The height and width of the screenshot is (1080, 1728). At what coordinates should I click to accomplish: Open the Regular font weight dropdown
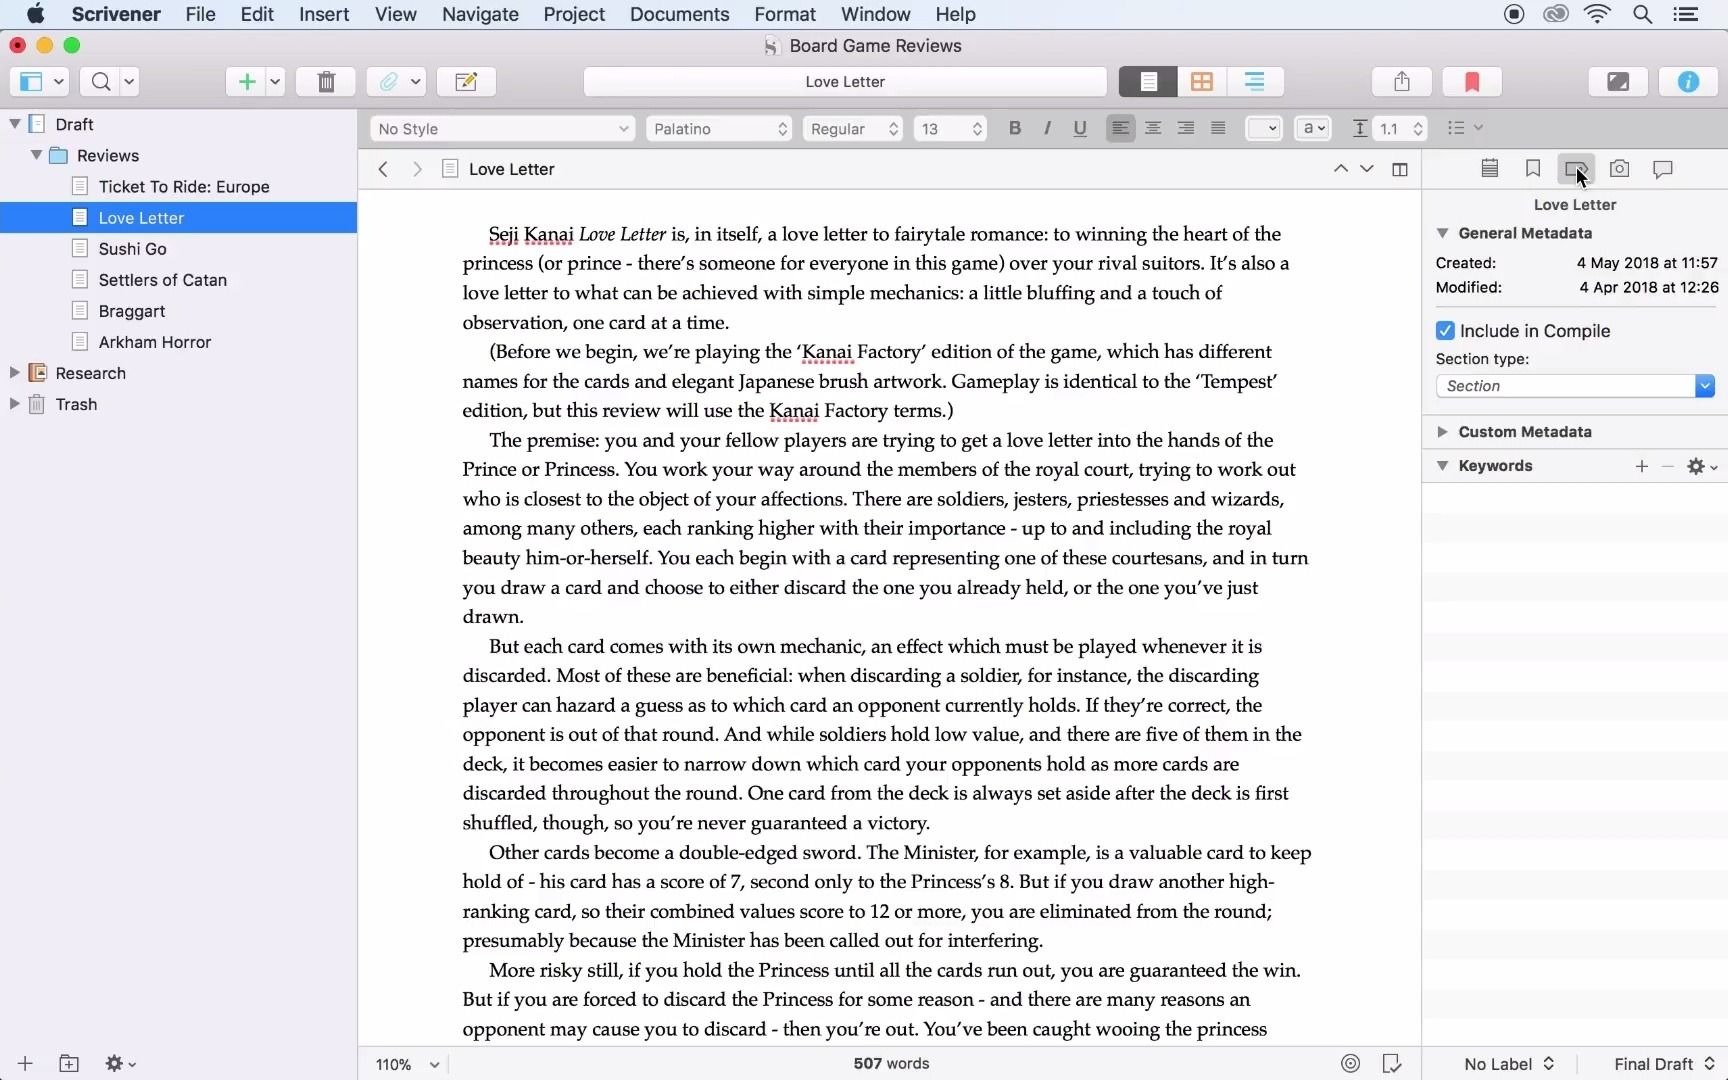pyautogui.click(x=852, y=128)
